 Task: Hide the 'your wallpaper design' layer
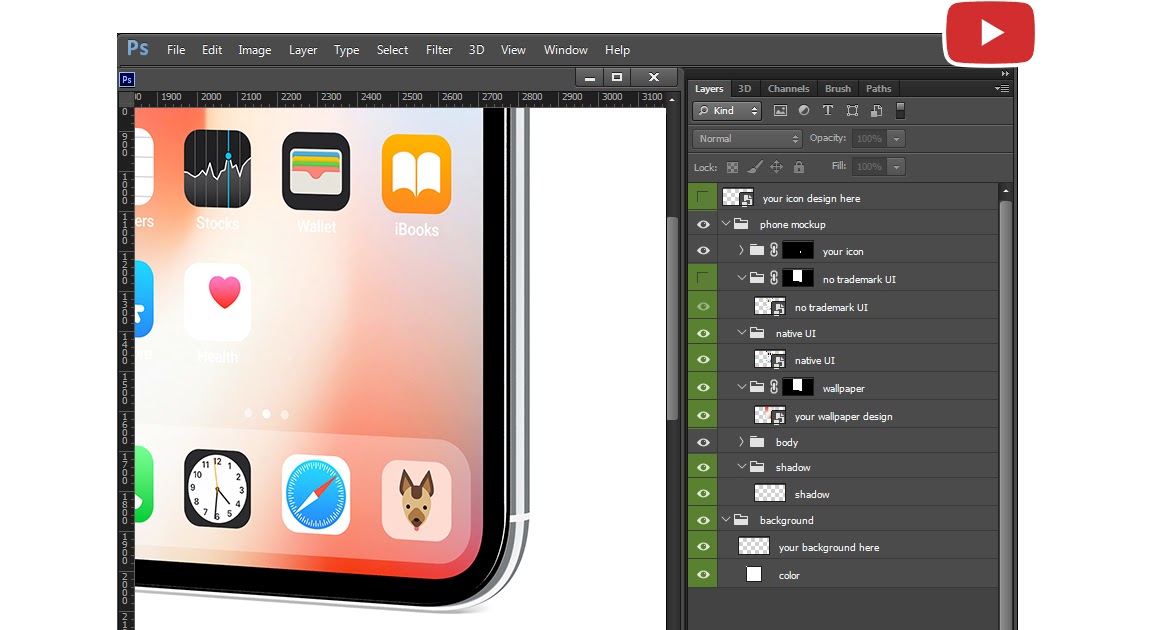[702, 416]
